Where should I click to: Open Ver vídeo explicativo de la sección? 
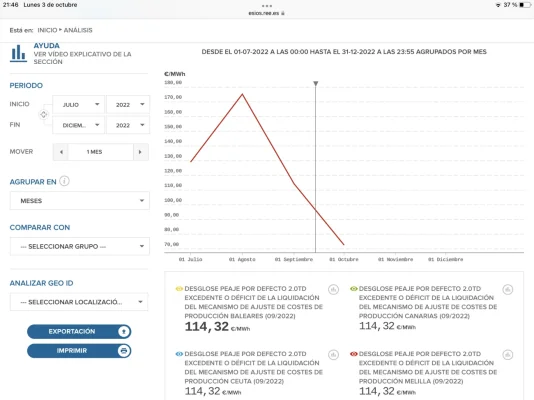[82, 58]
